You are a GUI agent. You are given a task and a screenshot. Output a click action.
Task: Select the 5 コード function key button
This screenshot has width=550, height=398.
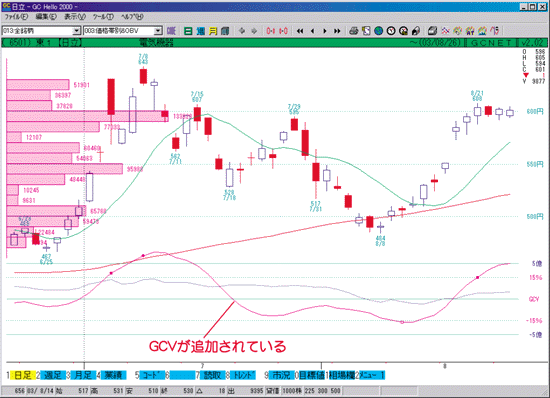click(150, 375)
